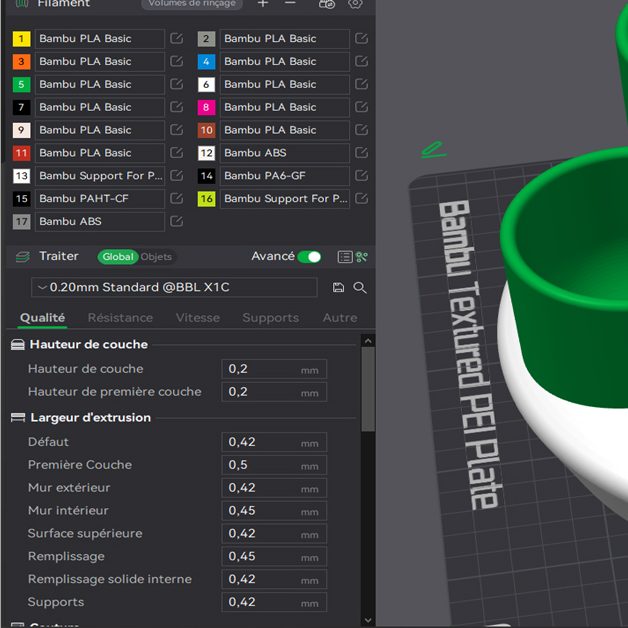
Task: Edit filament 8 preset icon
Action: click(x=361, y=107)
